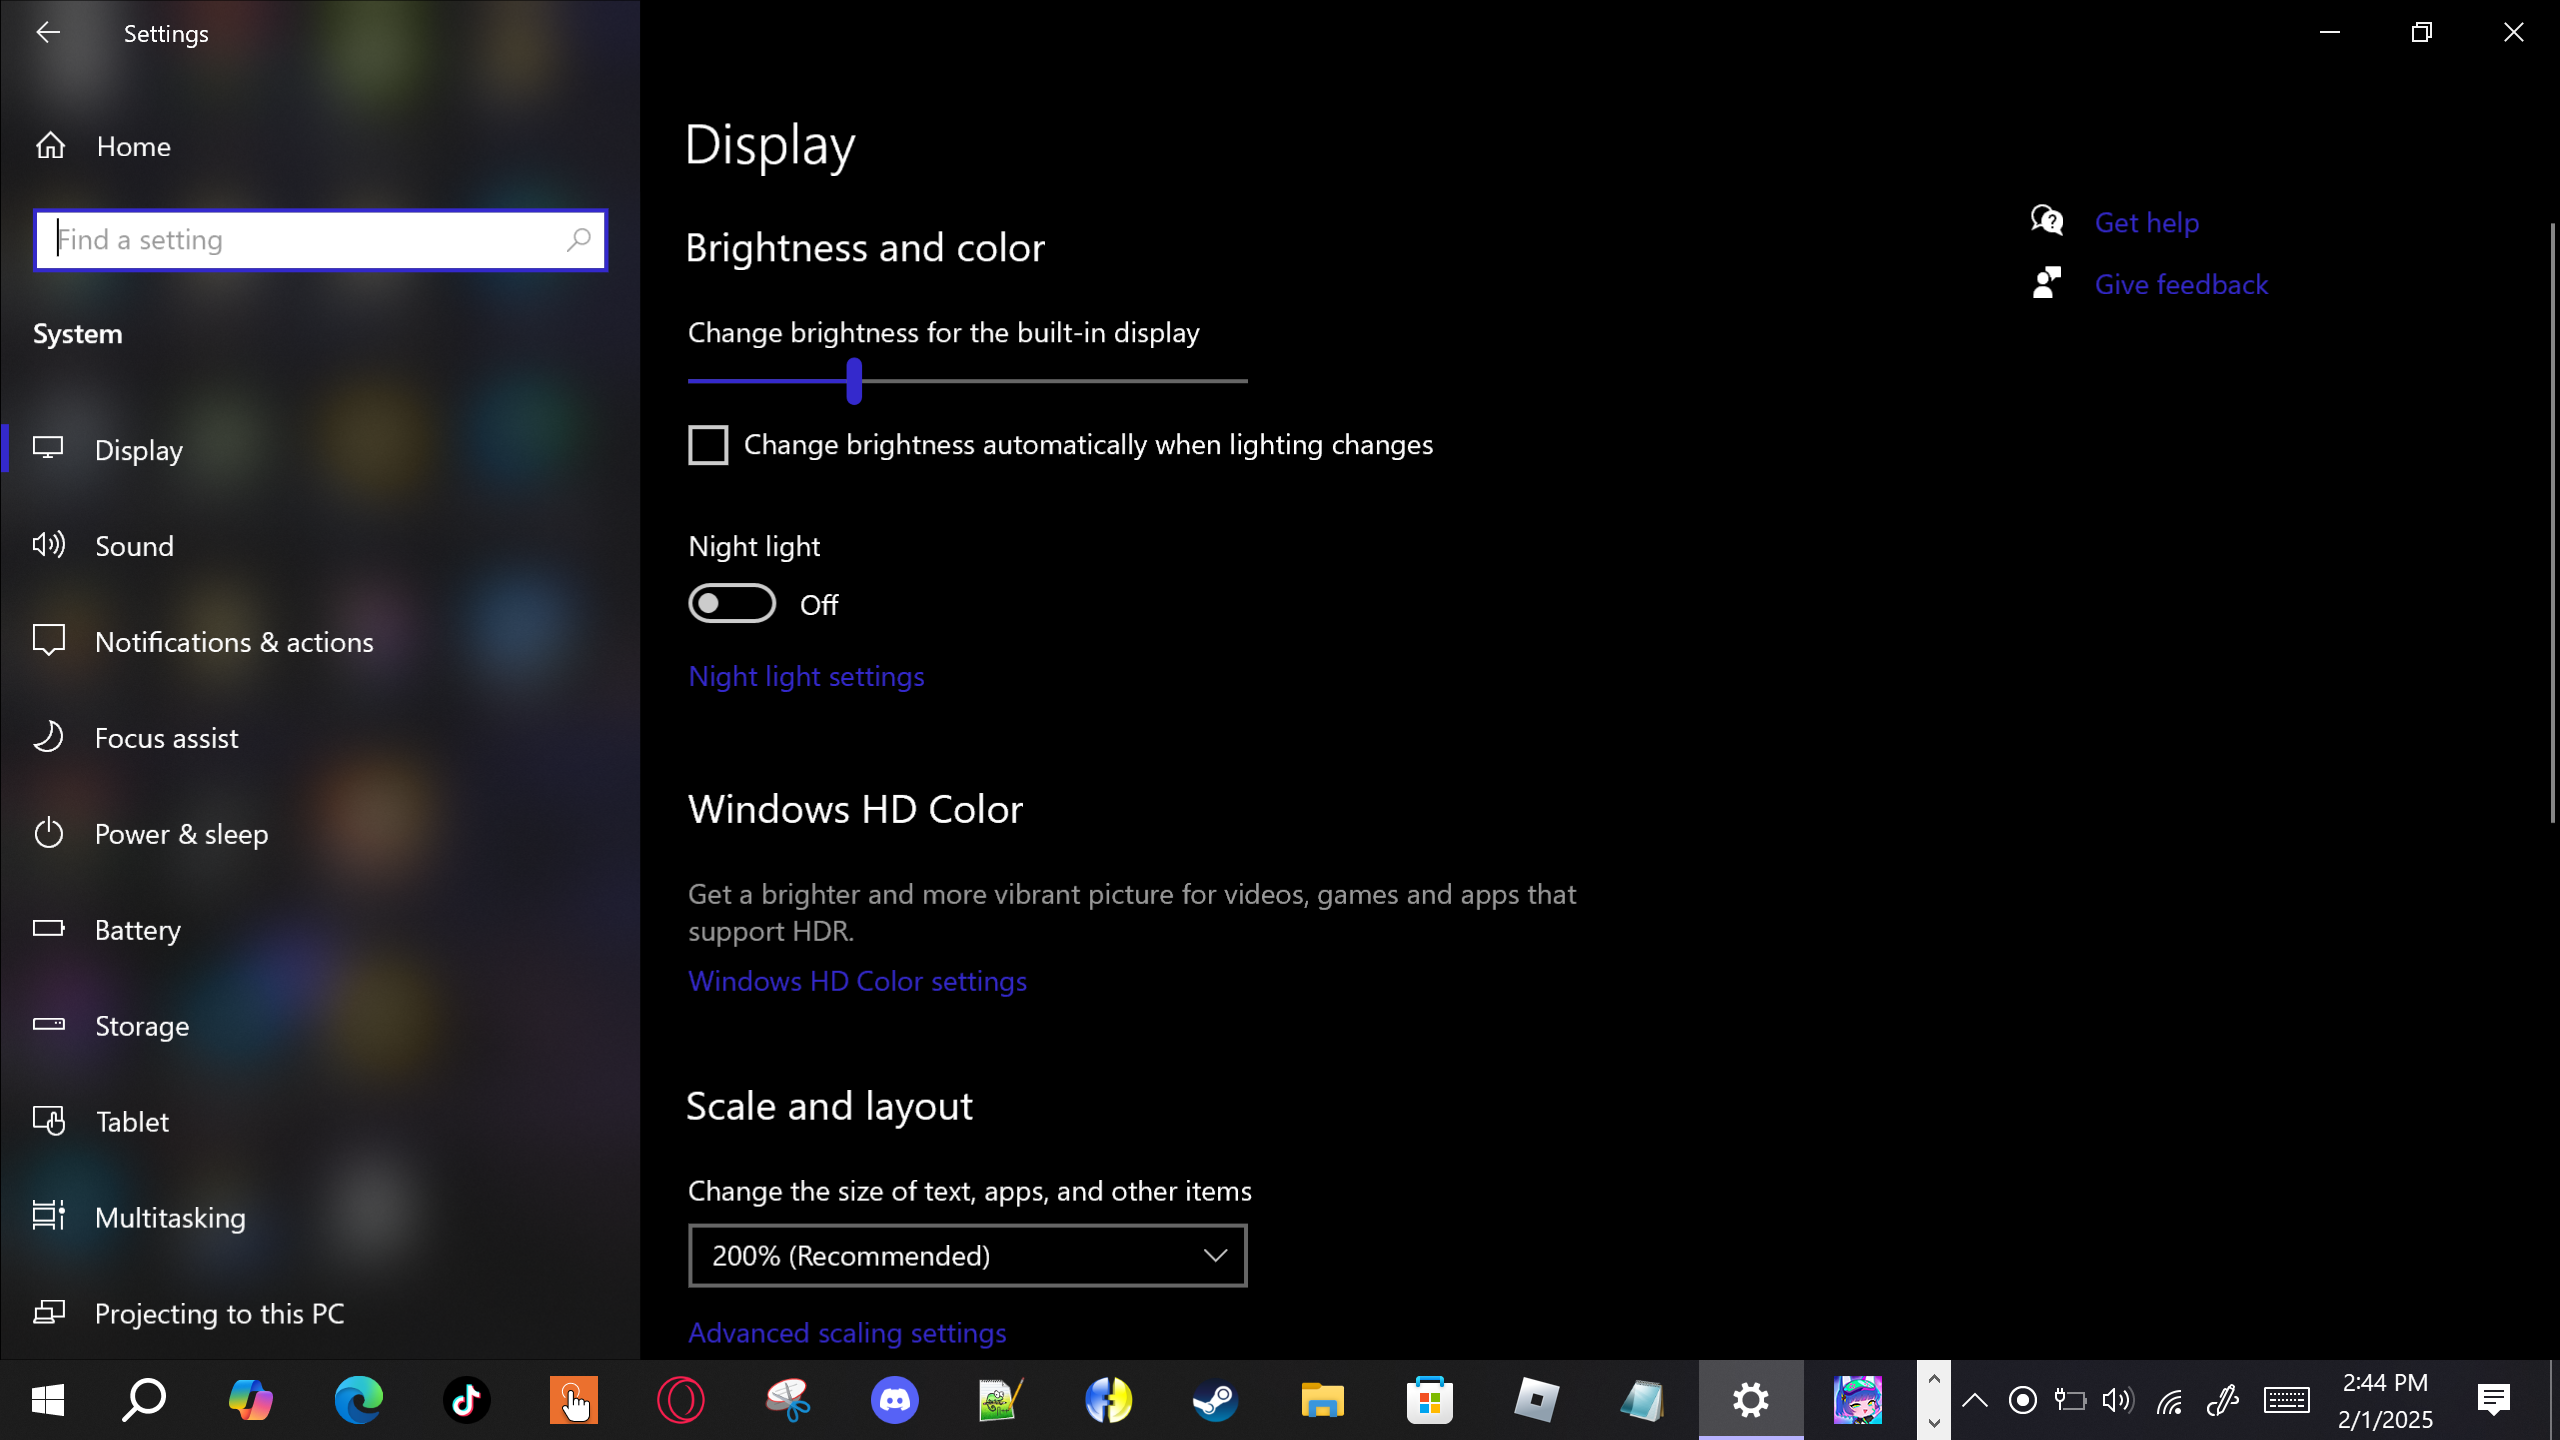Click the Home icon in the sidebar

(x=50, y=146)
